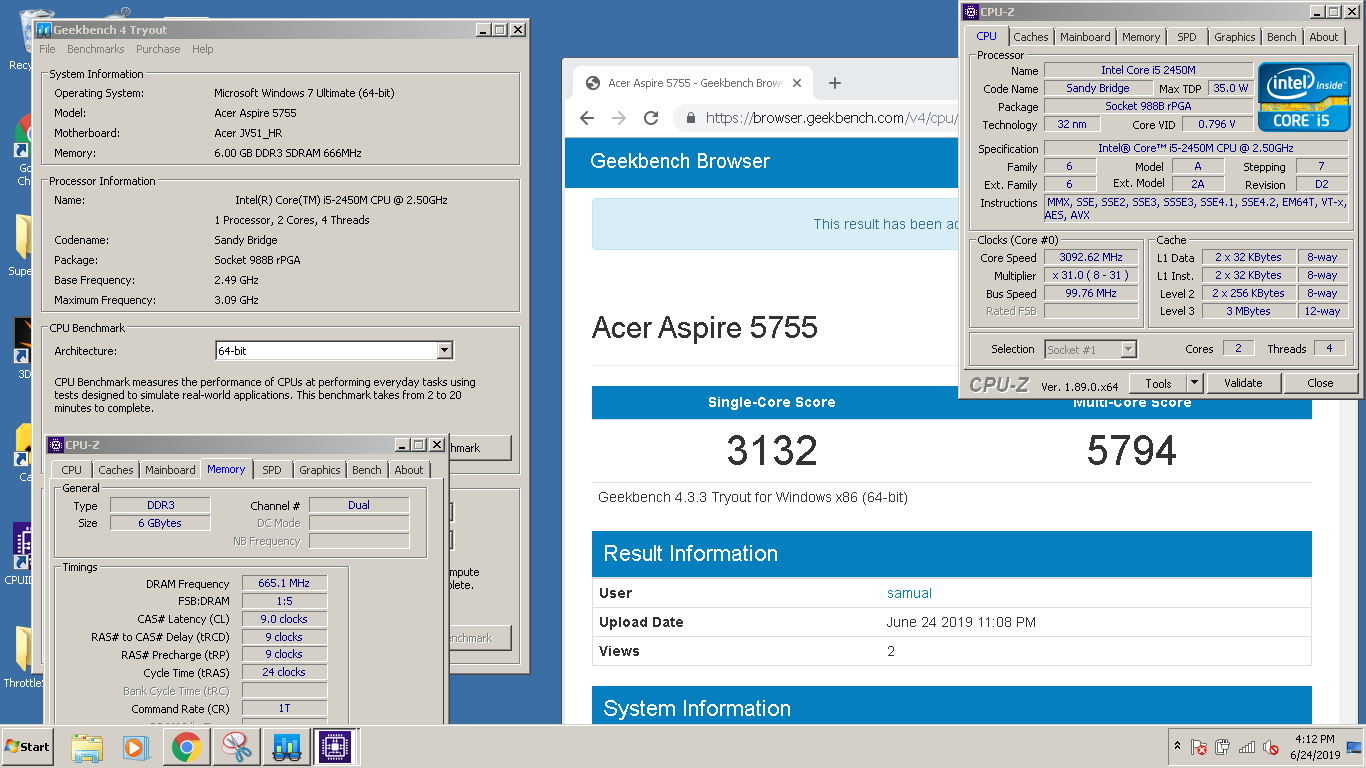
Task: Open the Purchase menu in Geekbench
Action: click(158, 49)
